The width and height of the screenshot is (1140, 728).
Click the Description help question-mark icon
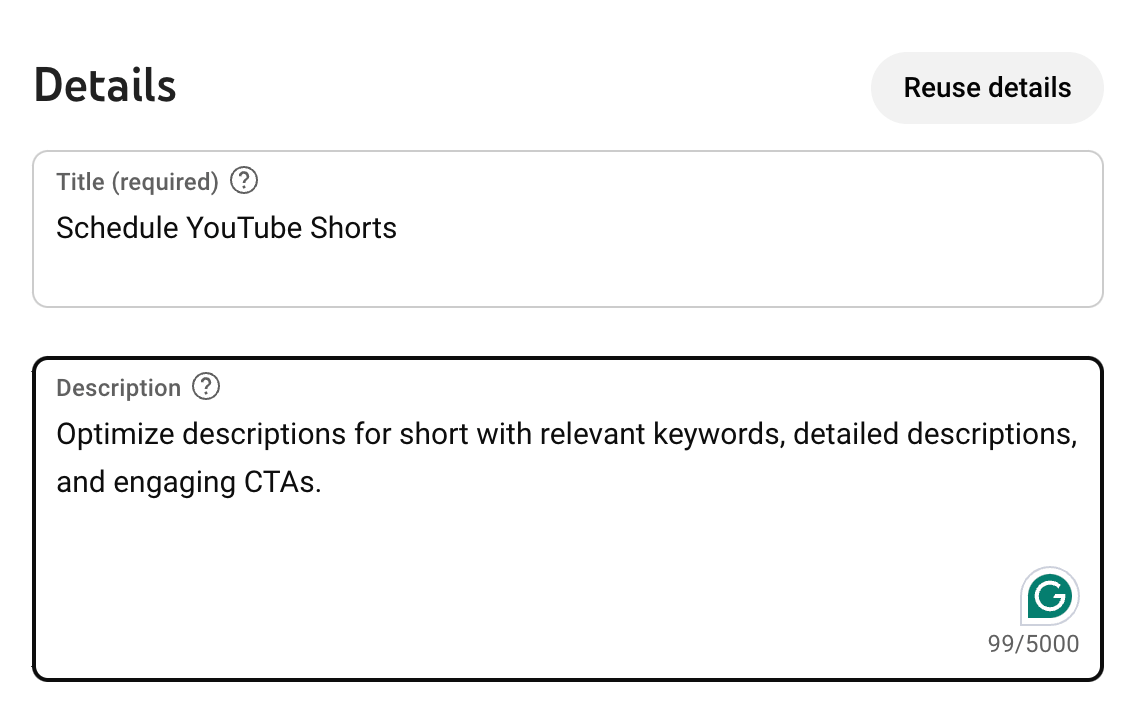tap(206, 387)
